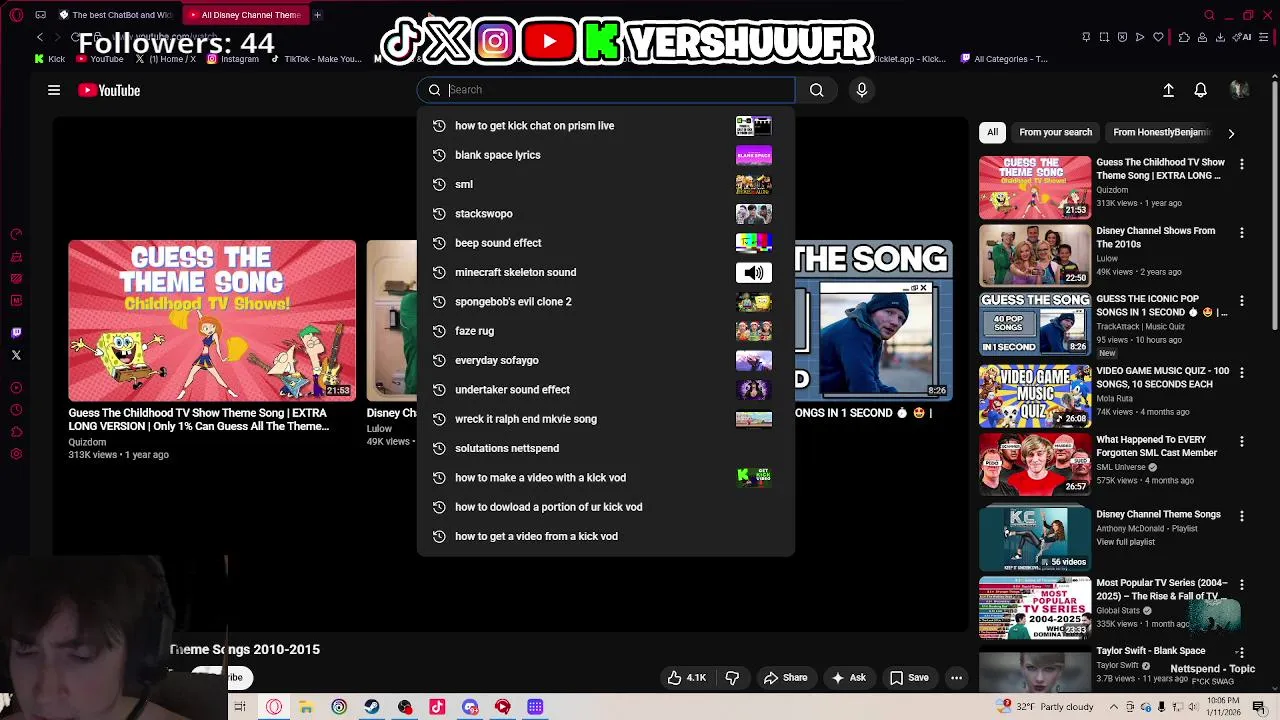Open options for Most Popular TV Series video

pos(1242,584)
